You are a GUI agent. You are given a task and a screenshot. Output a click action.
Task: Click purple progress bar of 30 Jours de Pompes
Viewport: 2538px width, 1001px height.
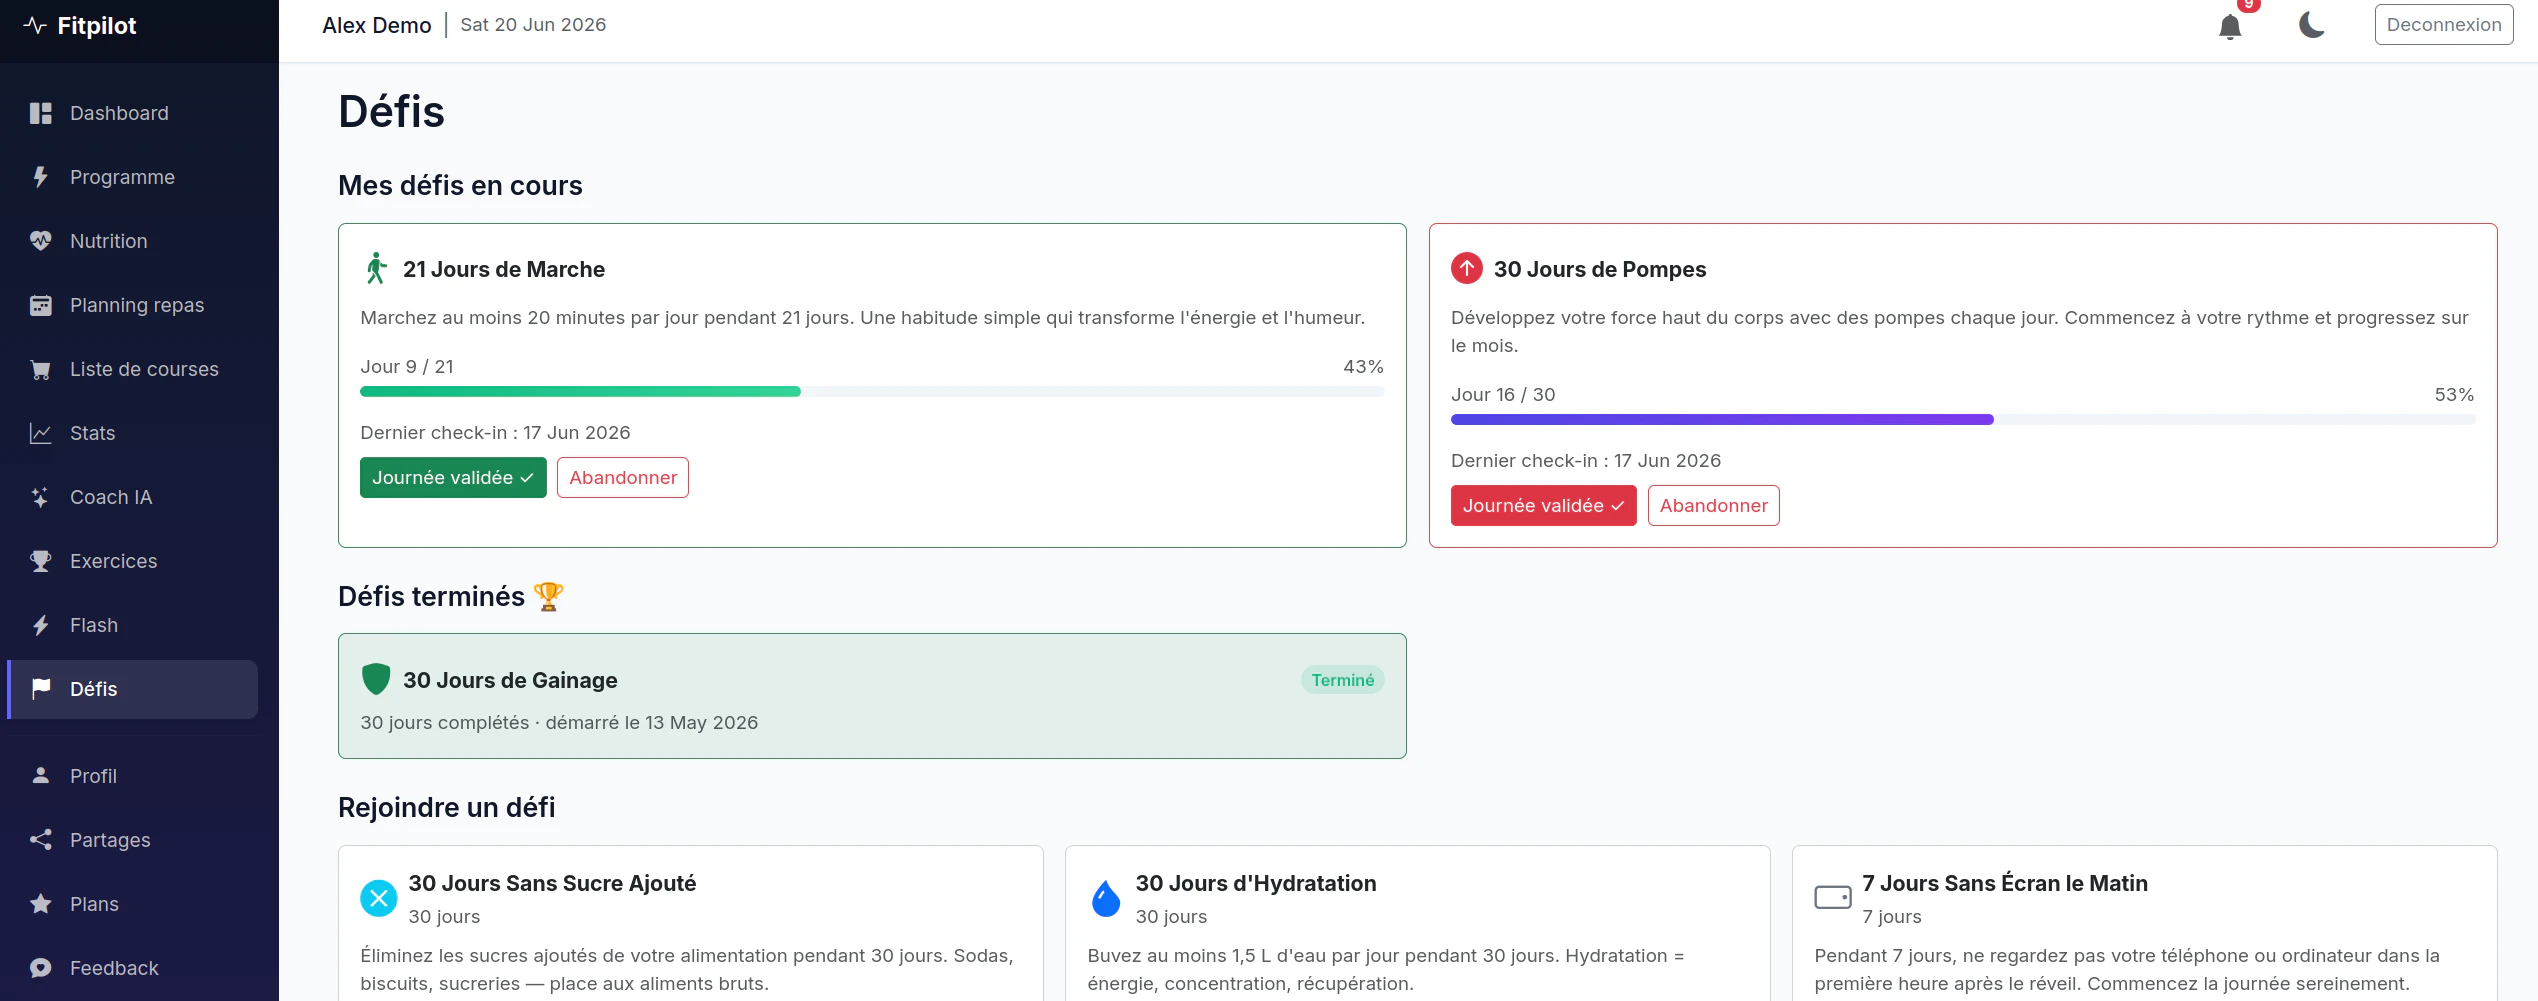click(x=1722, y=420)
